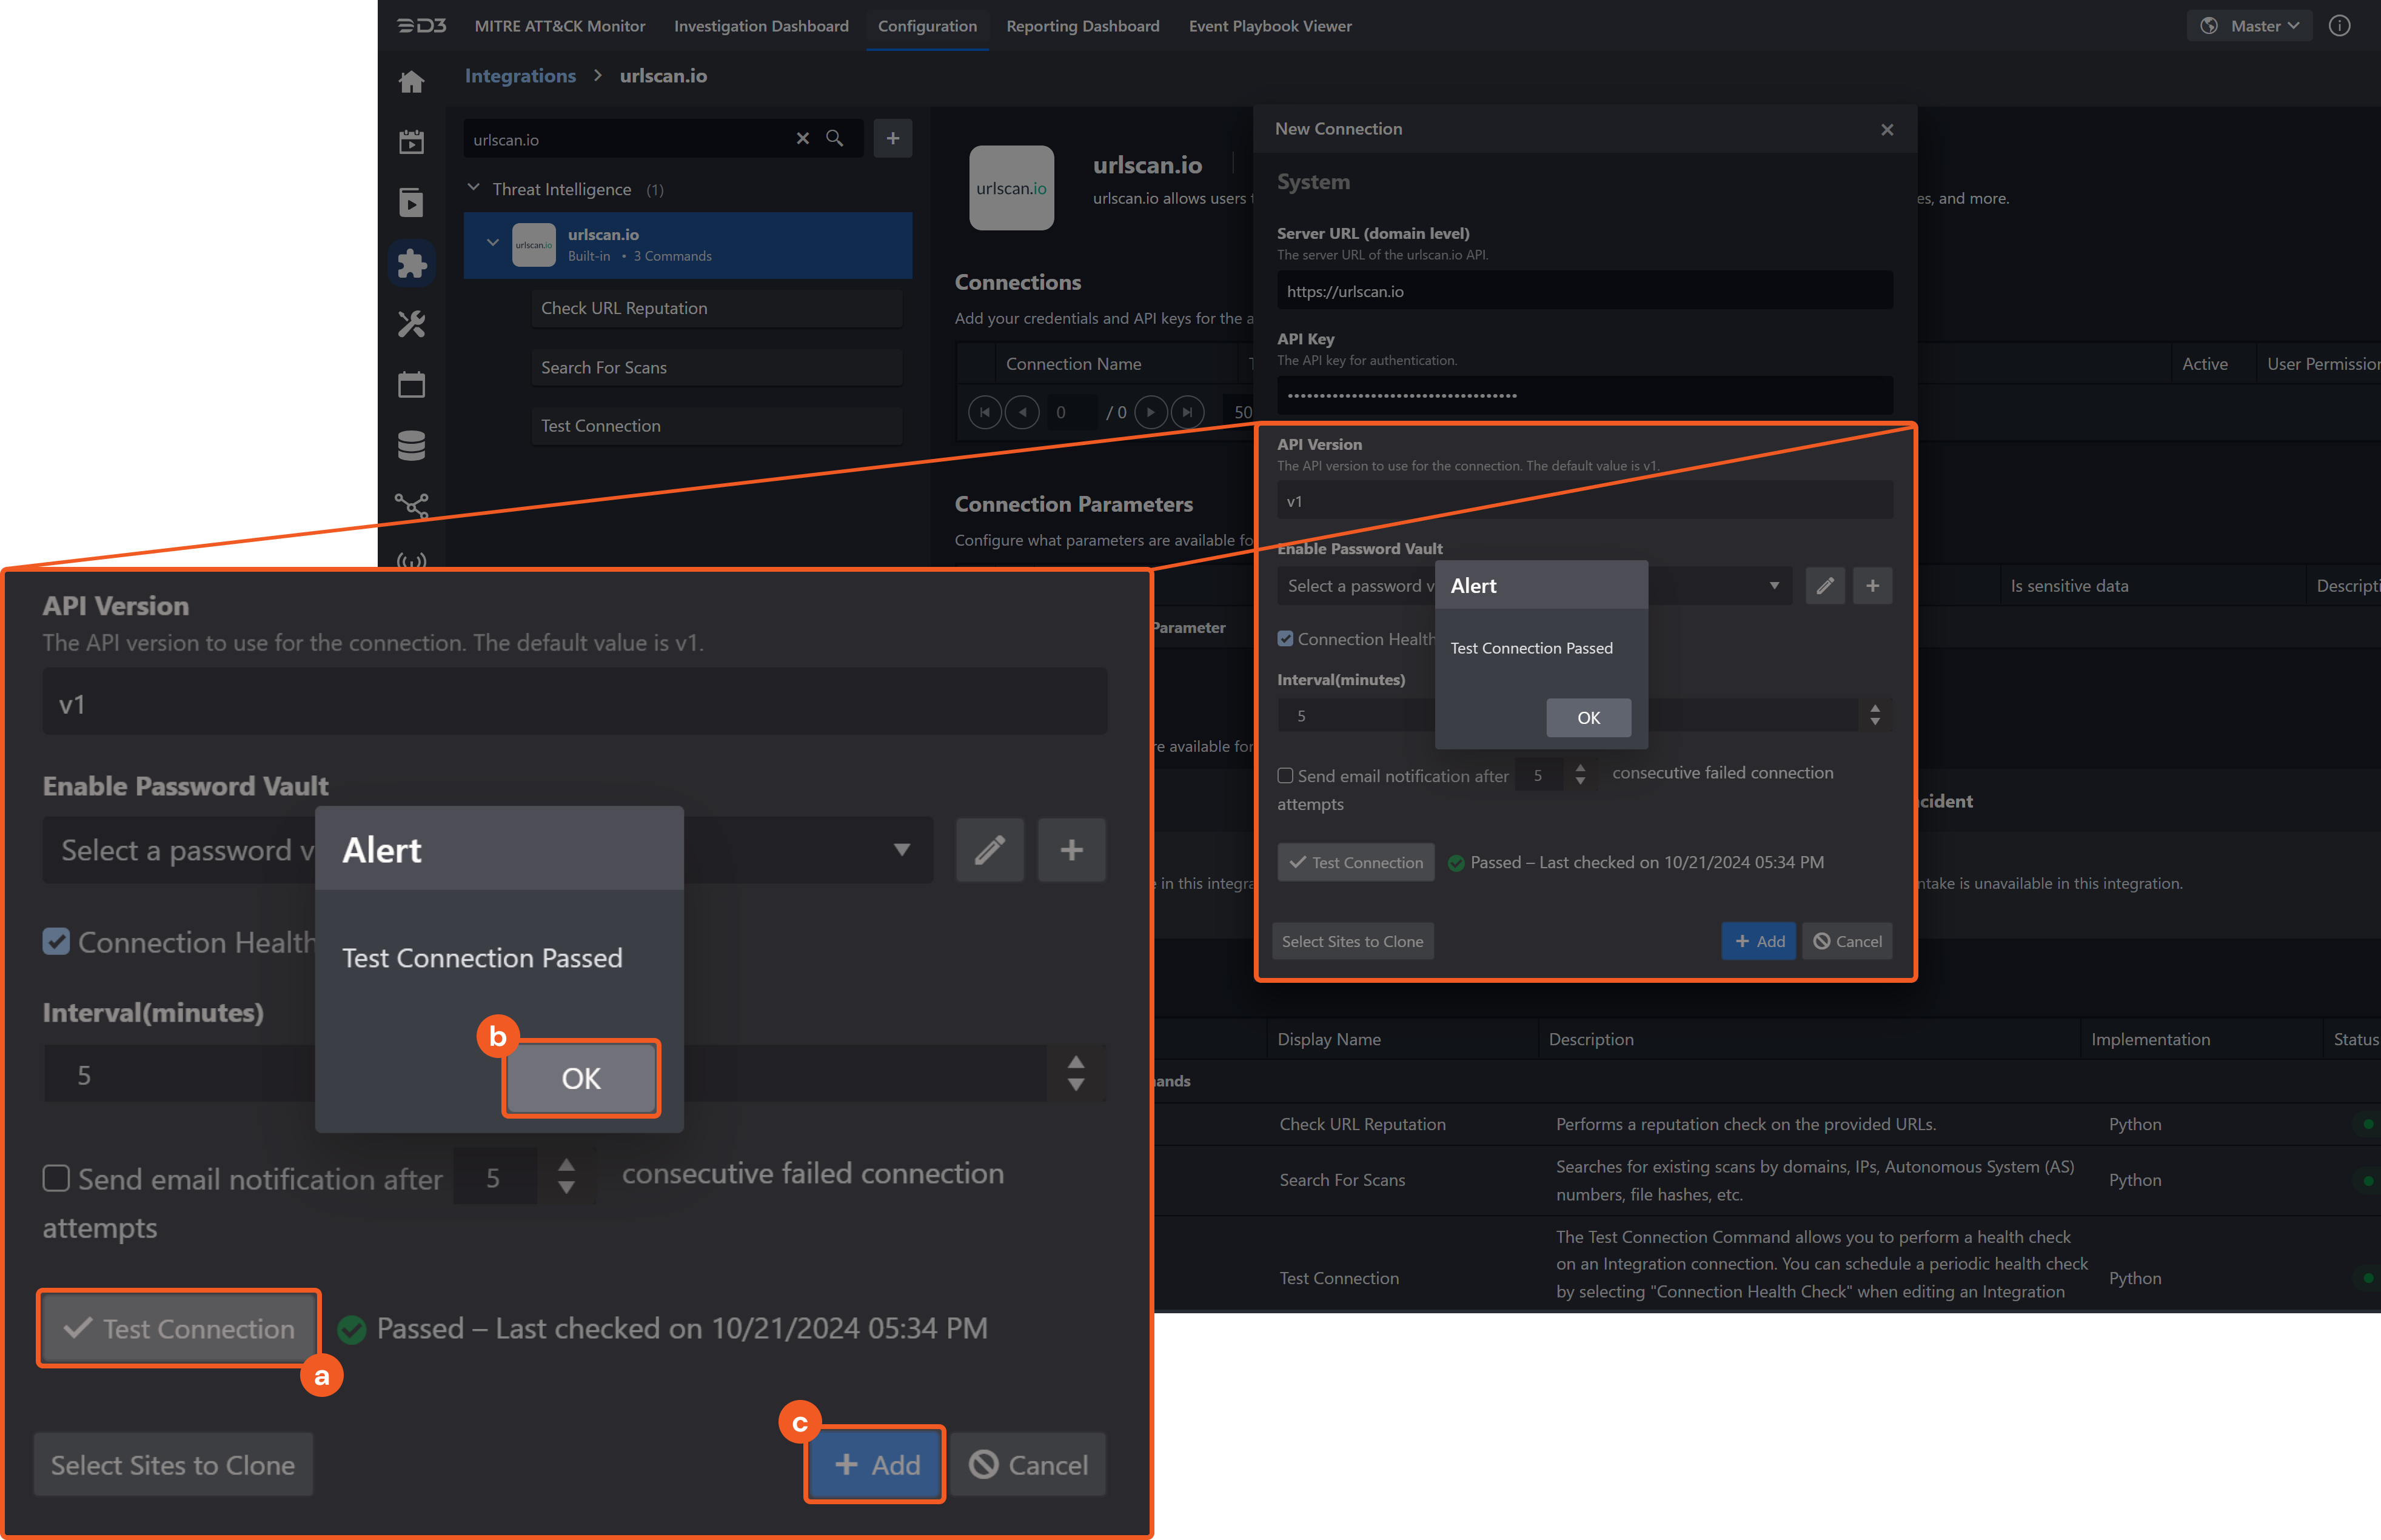Open the Master site dropdown
Image resolution: width=2381 pixels, height=1540 pixels.
[2249, 26]
